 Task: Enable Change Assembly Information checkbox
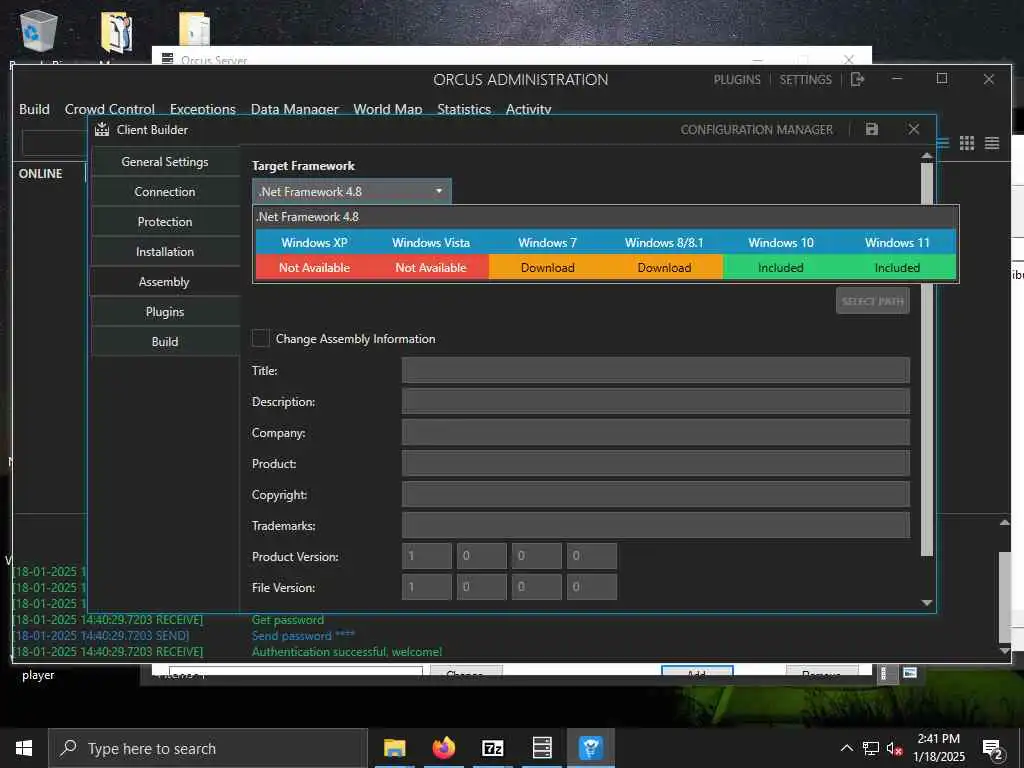pyautogui.click(x=261, y=338)
